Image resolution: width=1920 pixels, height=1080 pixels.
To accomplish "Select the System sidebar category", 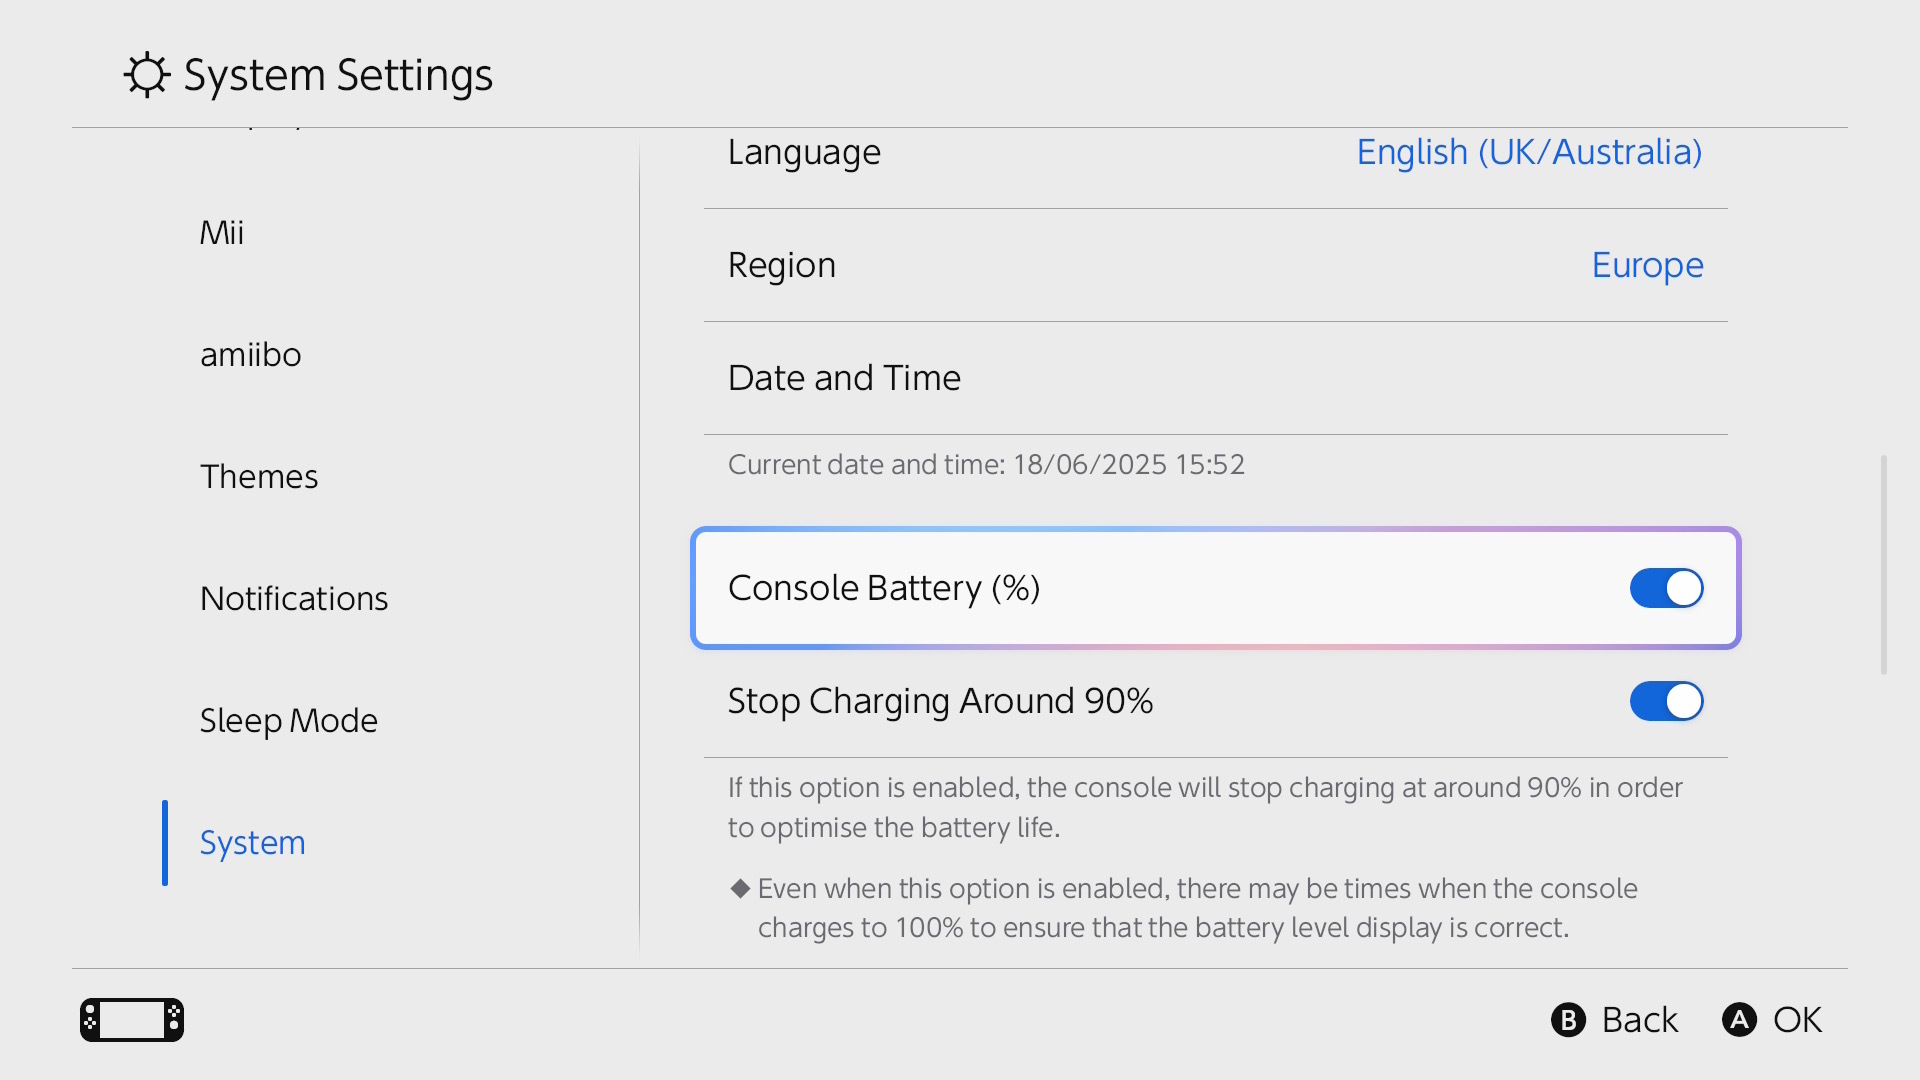I will click(252, 843).
